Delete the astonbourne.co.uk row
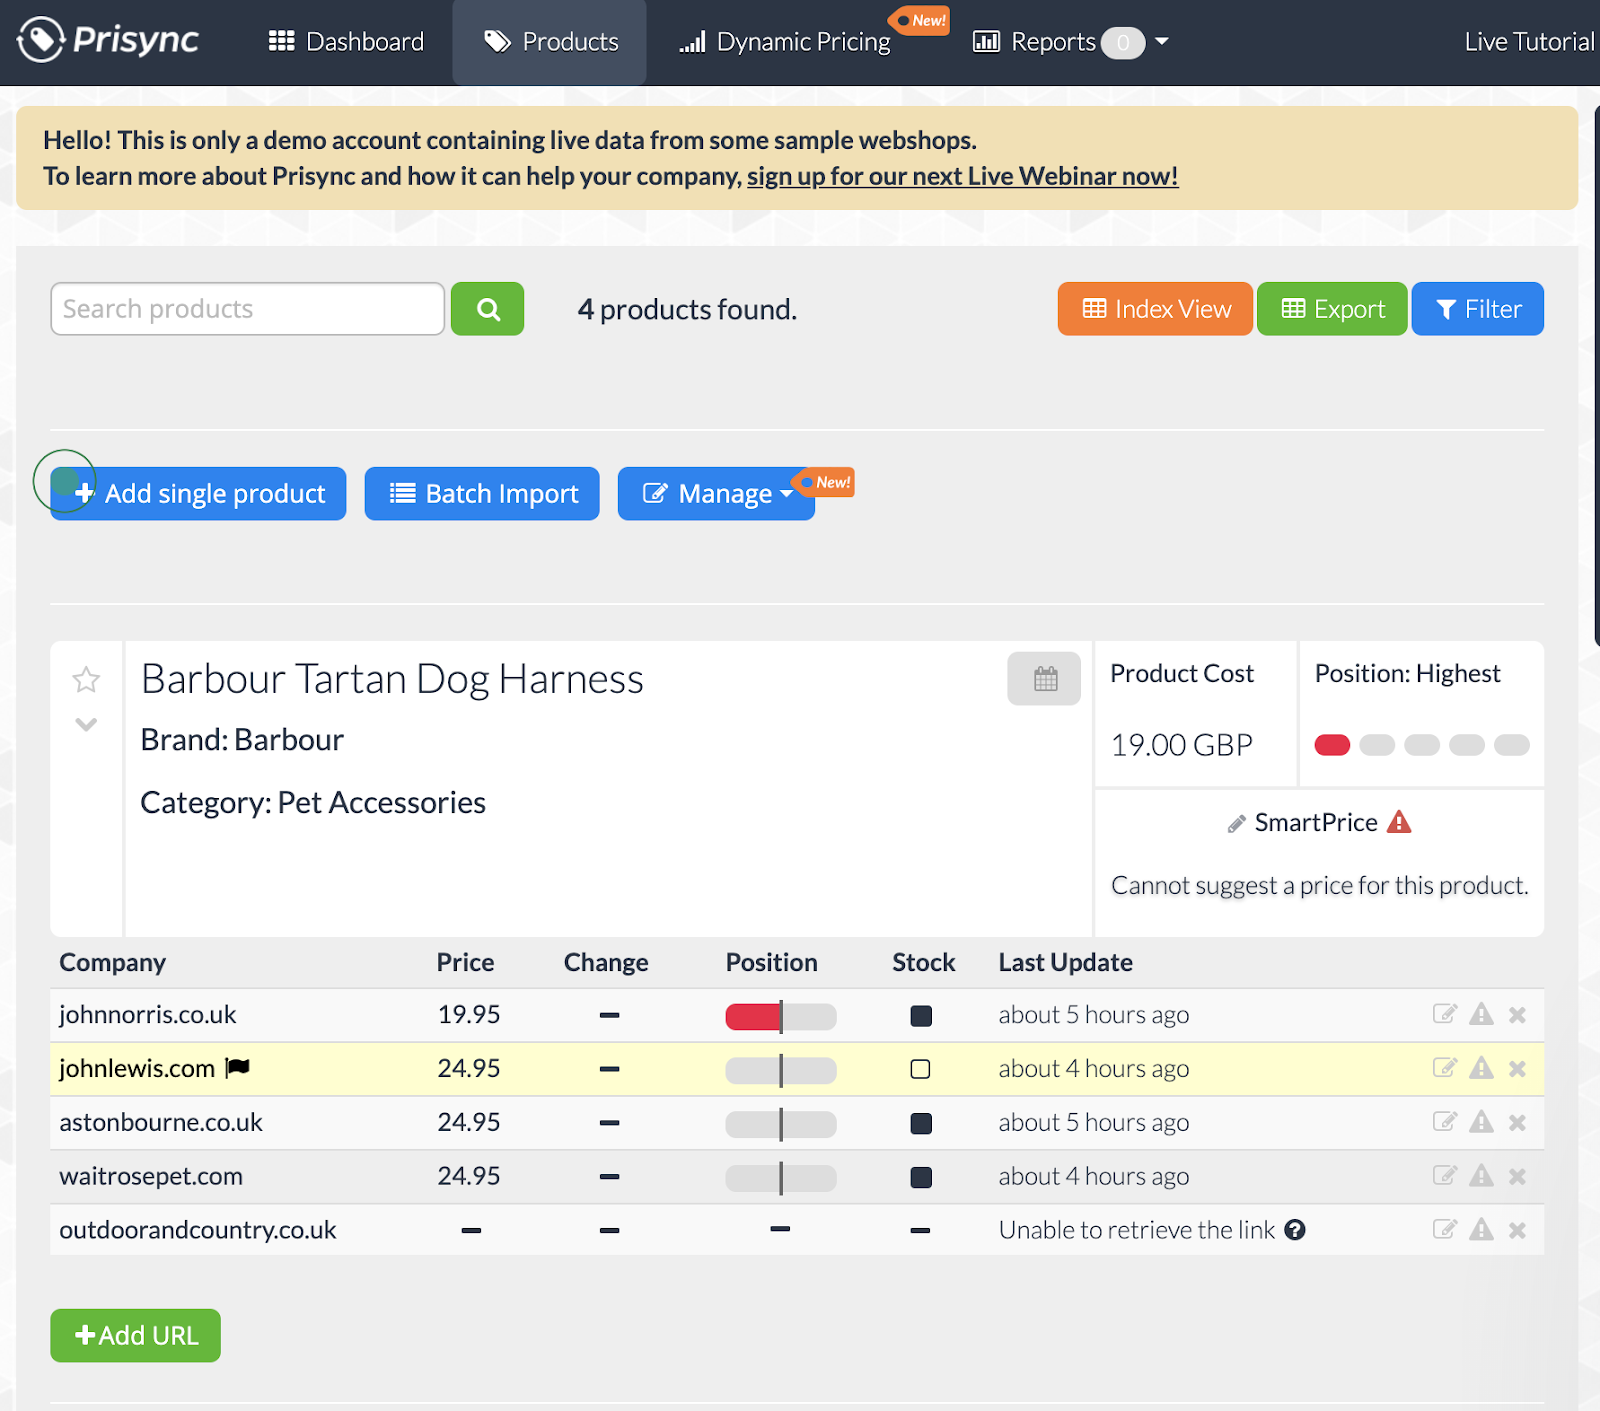 click(1517, 1123)
